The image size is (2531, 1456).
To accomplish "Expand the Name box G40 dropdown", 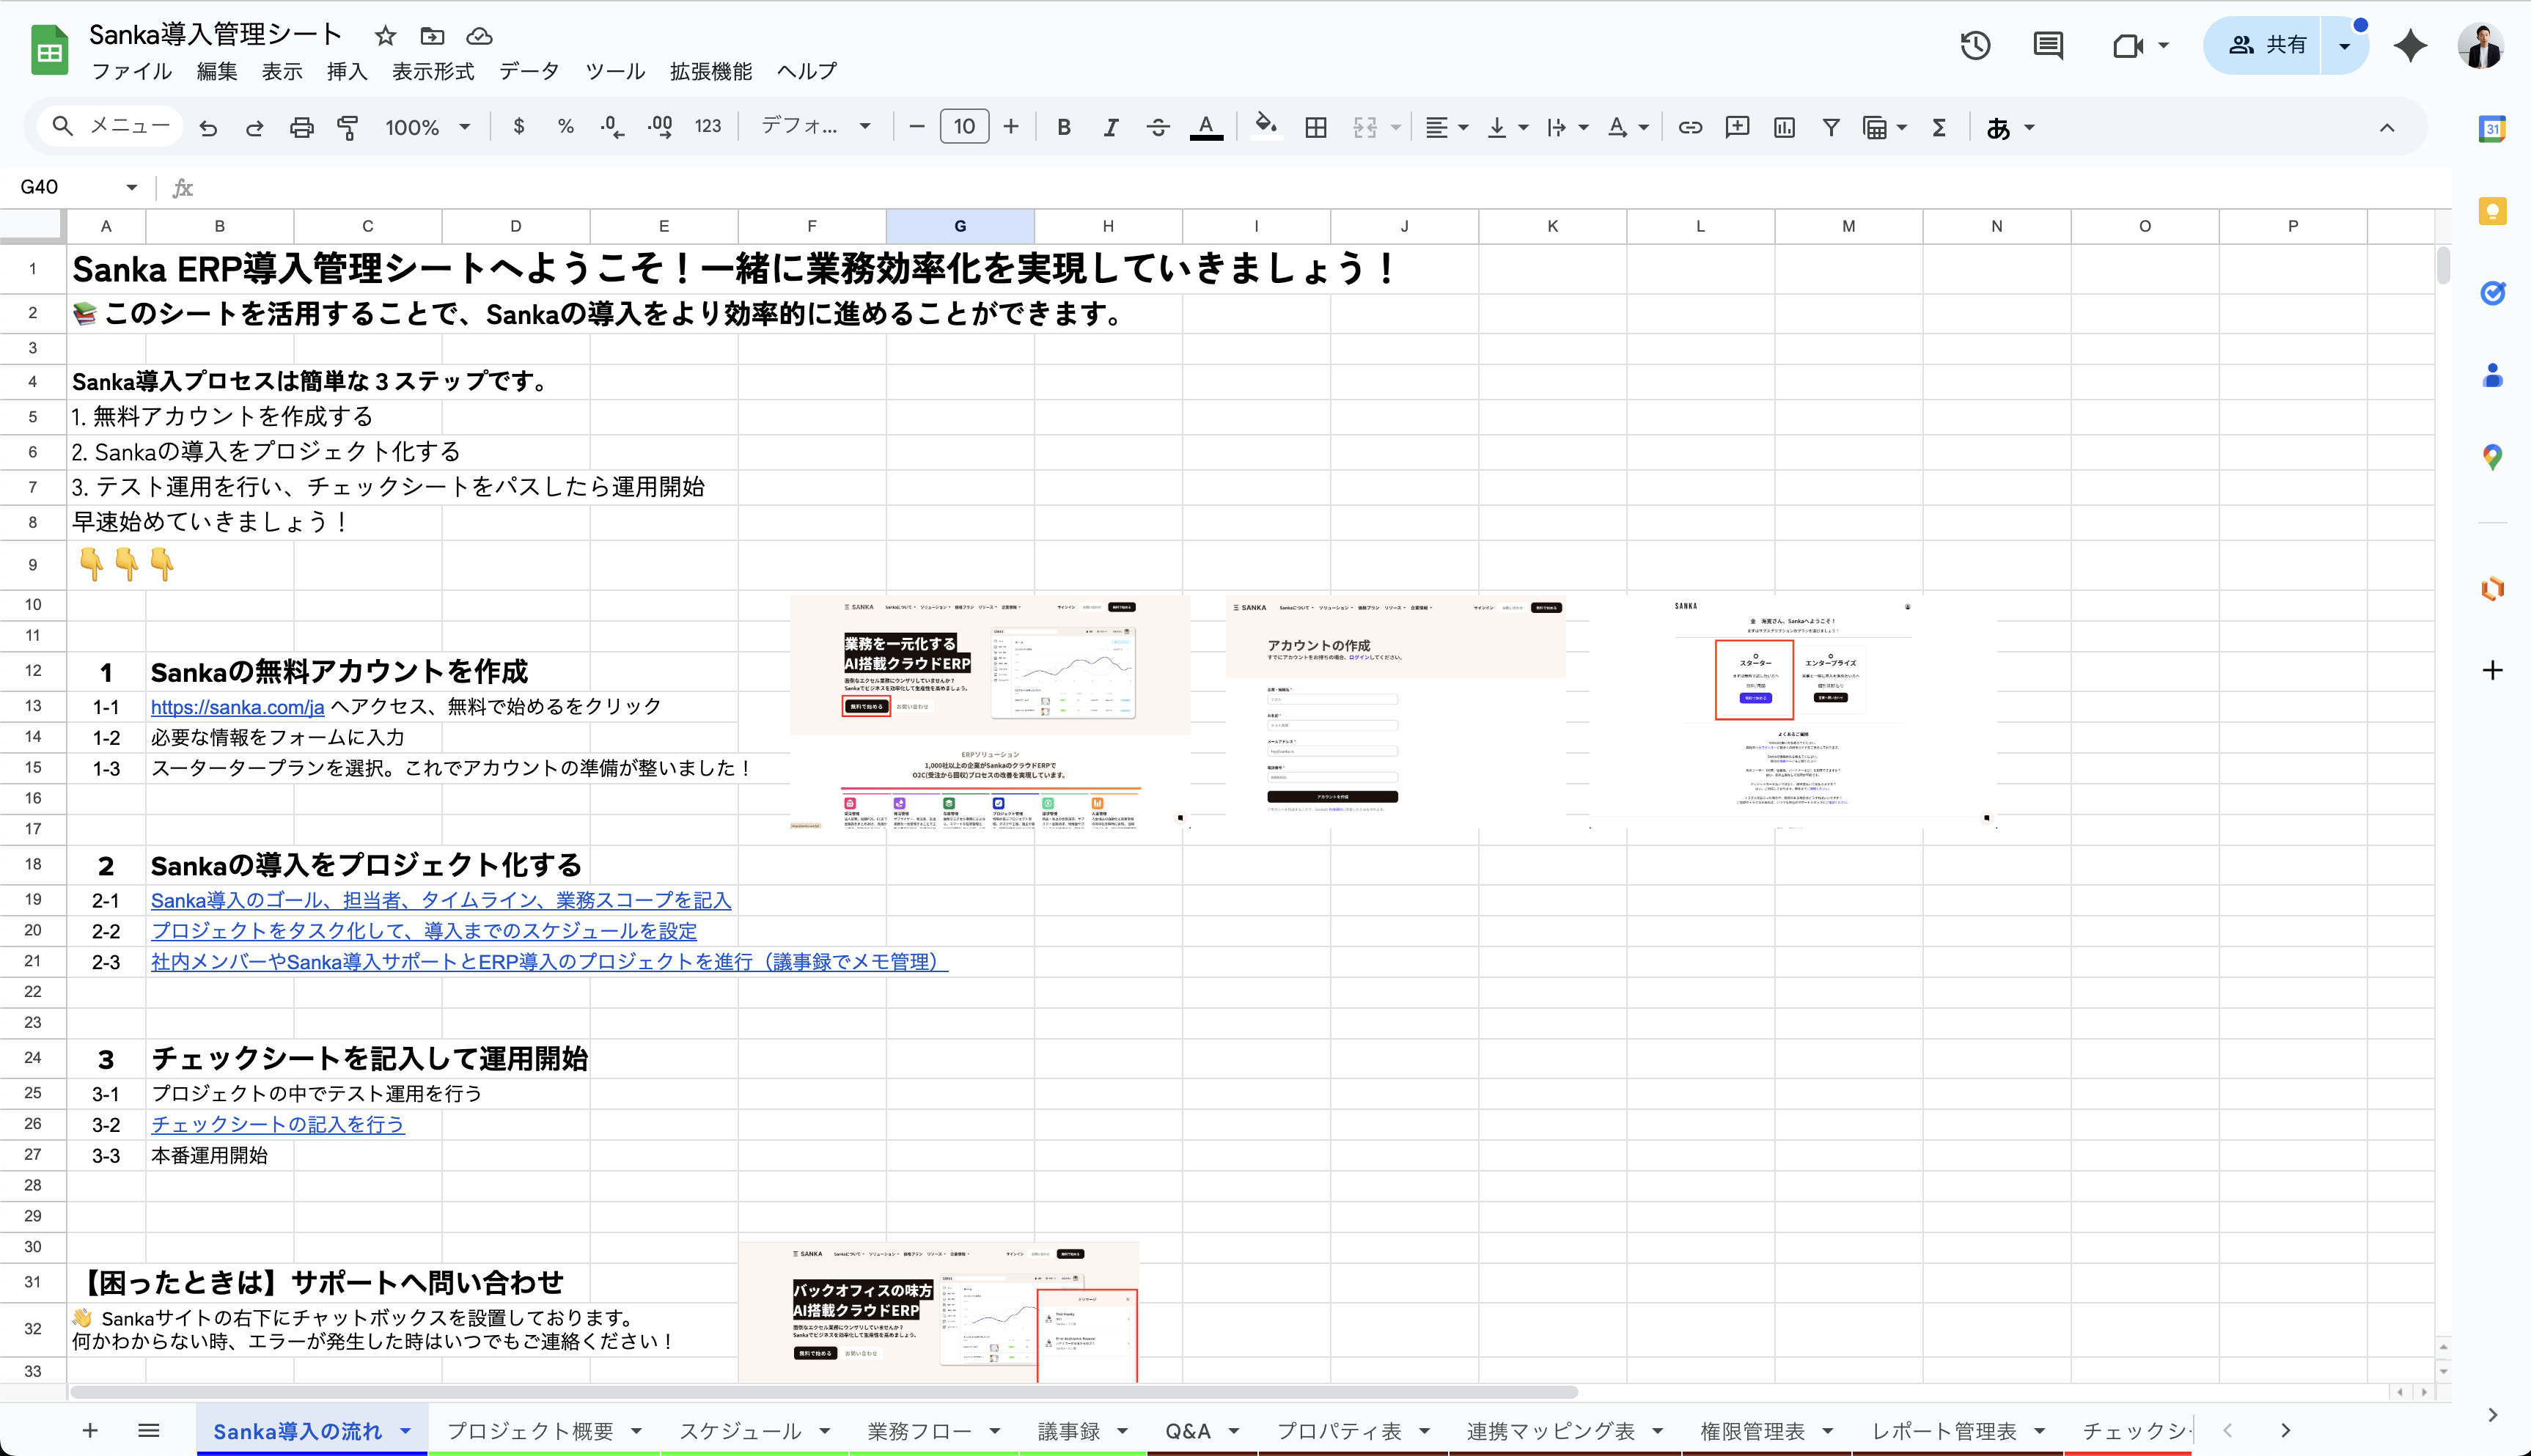I will click(x=131, y=187).
